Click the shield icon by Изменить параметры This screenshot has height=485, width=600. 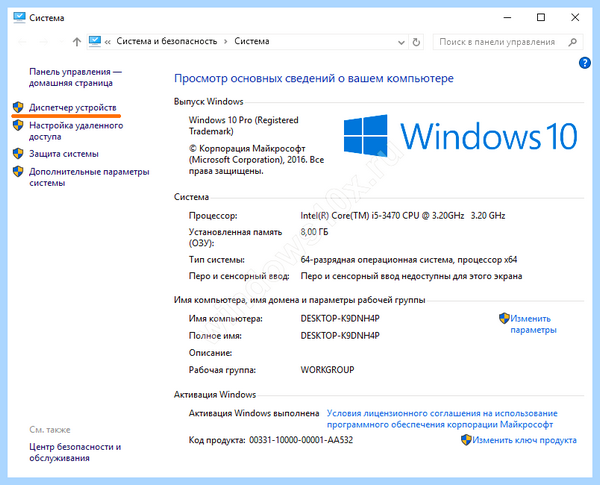point(504,318)
